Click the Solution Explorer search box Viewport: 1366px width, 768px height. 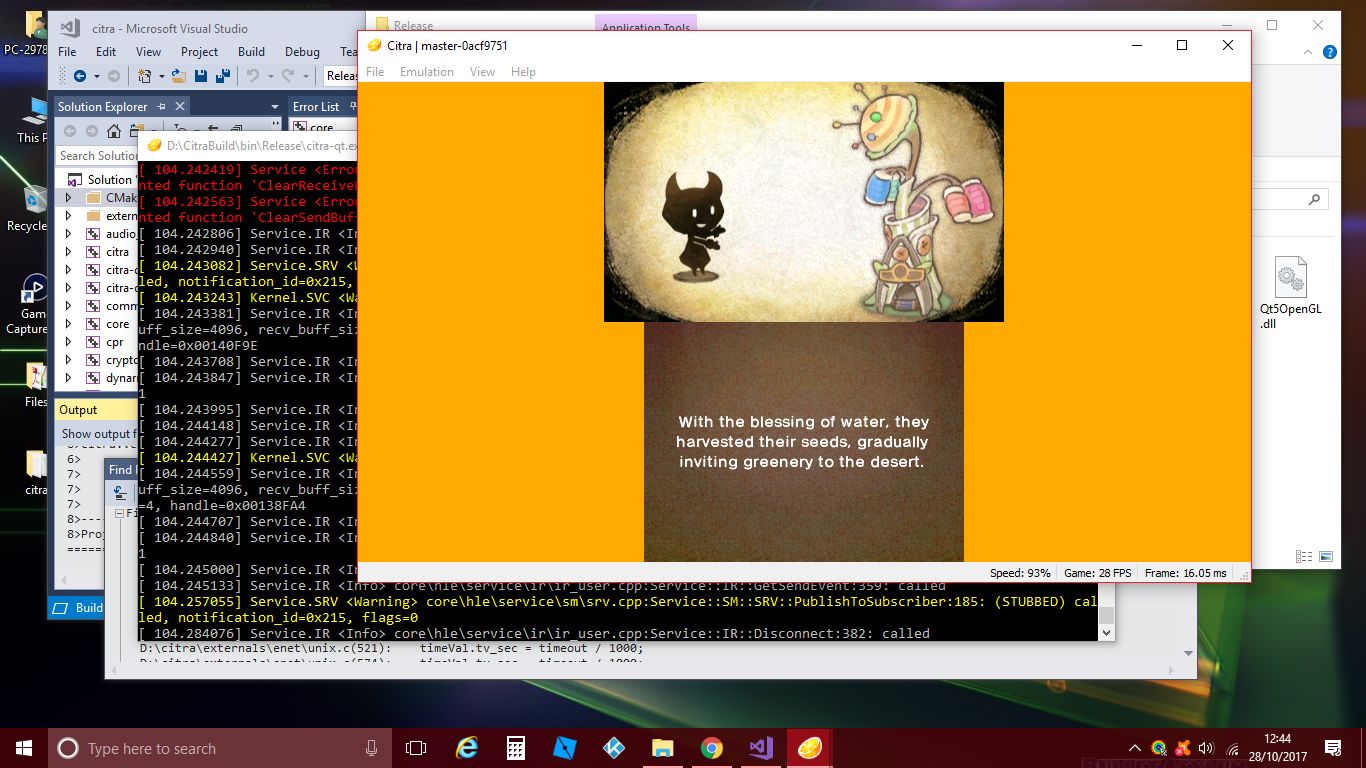(97, 156)
